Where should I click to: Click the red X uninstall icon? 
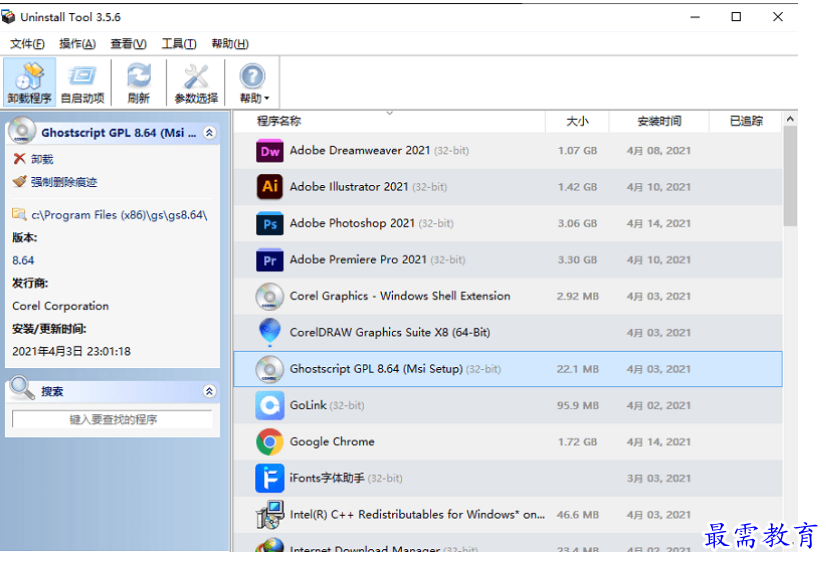click(19, 159)
